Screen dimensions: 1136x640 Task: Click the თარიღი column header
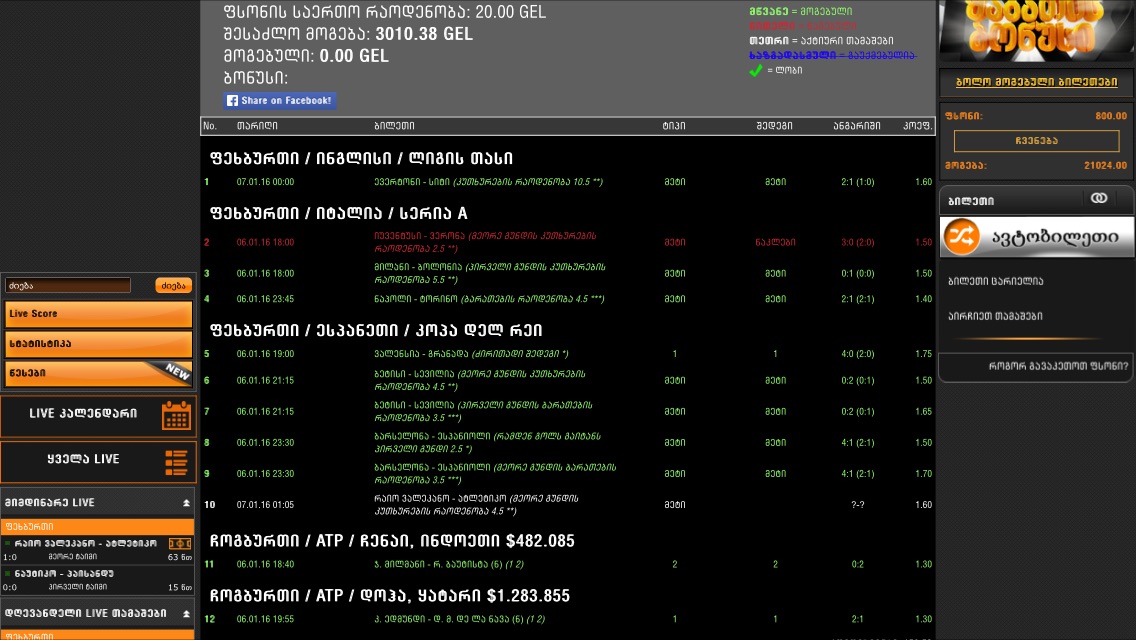256,126
